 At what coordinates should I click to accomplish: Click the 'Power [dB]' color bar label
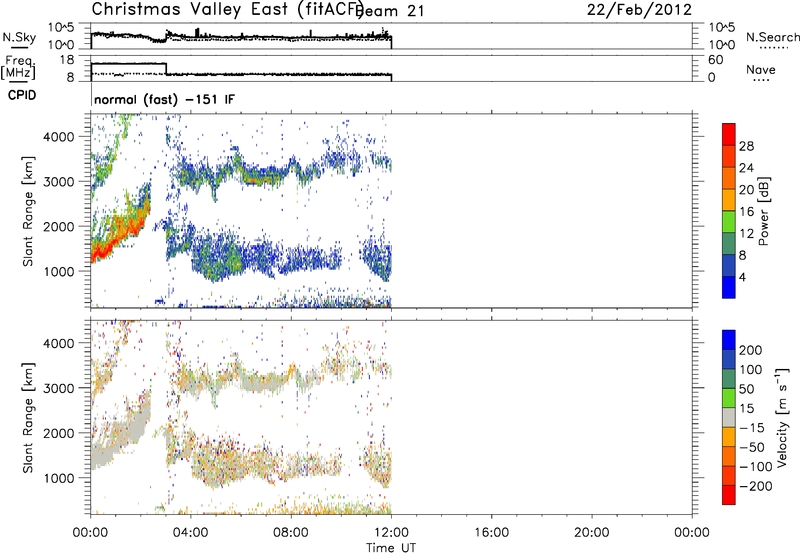(x=763, y=211)
